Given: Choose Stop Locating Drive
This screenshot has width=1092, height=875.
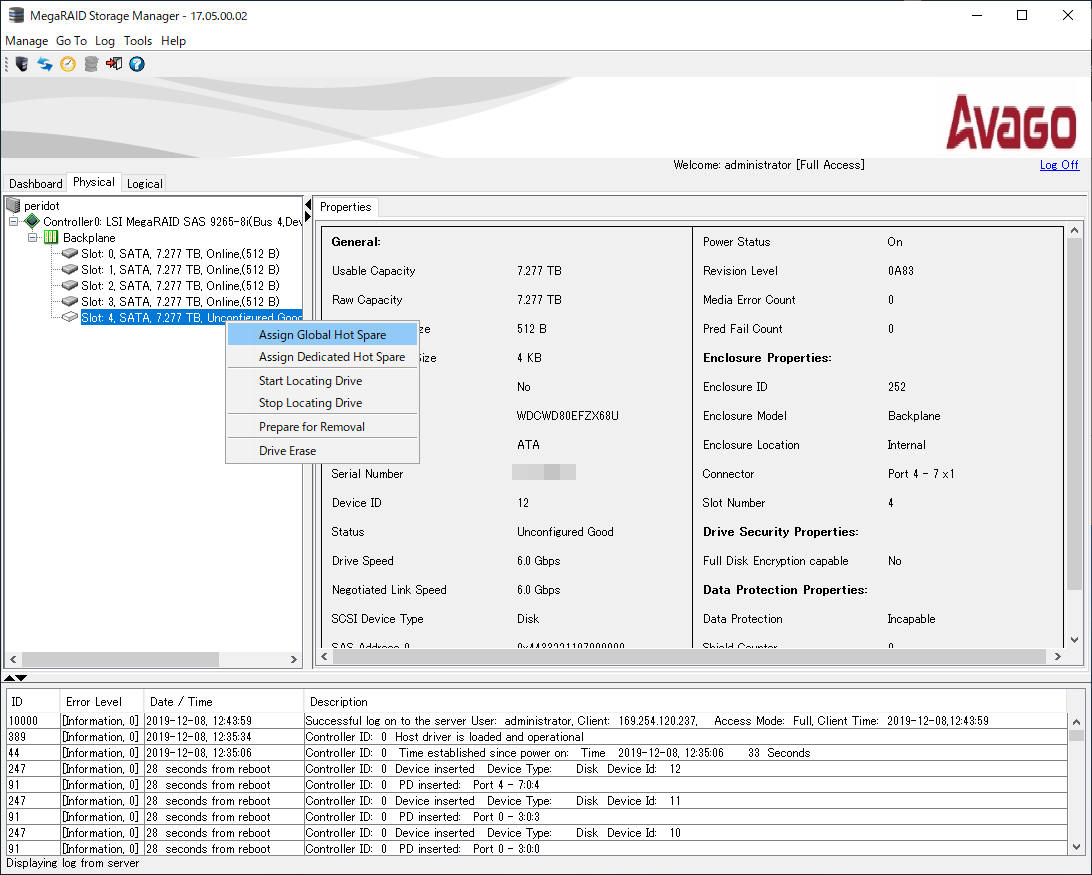Looking at the screenshot, I should click(x=322, y=403).
